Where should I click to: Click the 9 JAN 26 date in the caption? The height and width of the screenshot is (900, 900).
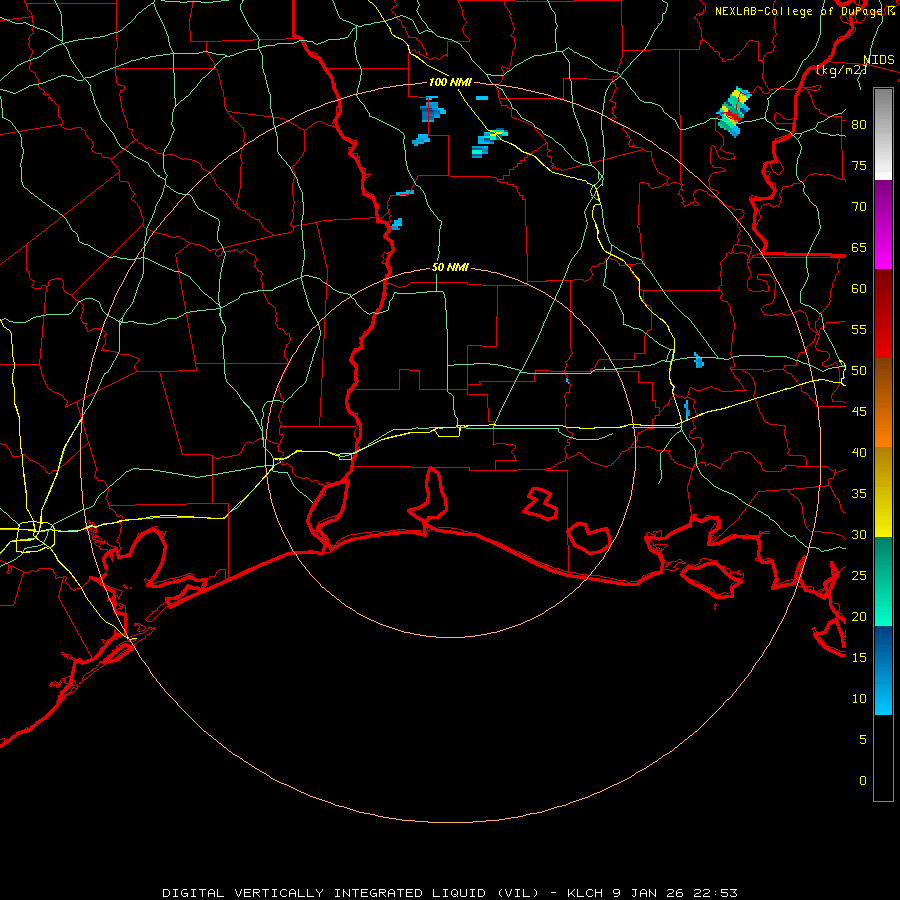(x=647, y=893)
